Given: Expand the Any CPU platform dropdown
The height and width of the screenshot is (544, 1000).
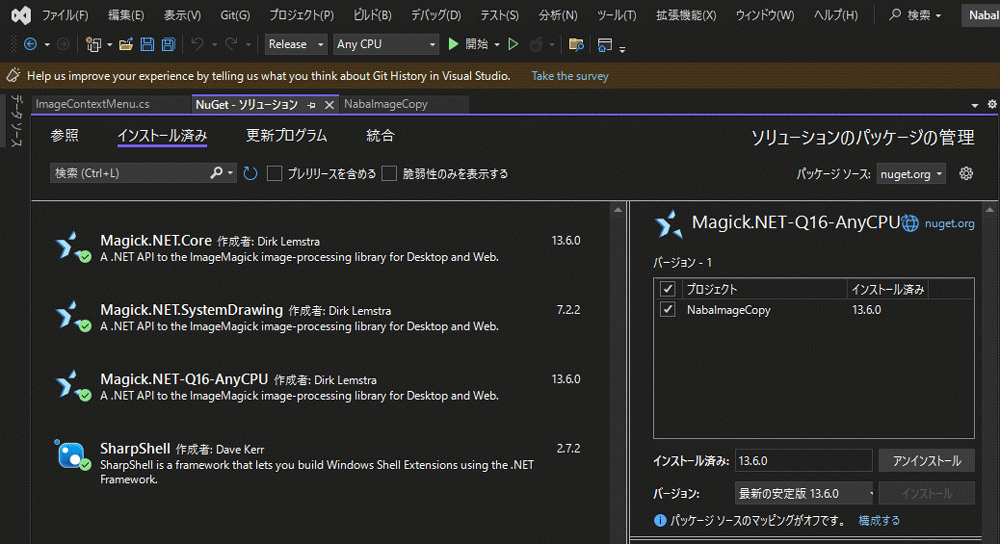Looking at the screenshot, I should click(x=385, y=45).
